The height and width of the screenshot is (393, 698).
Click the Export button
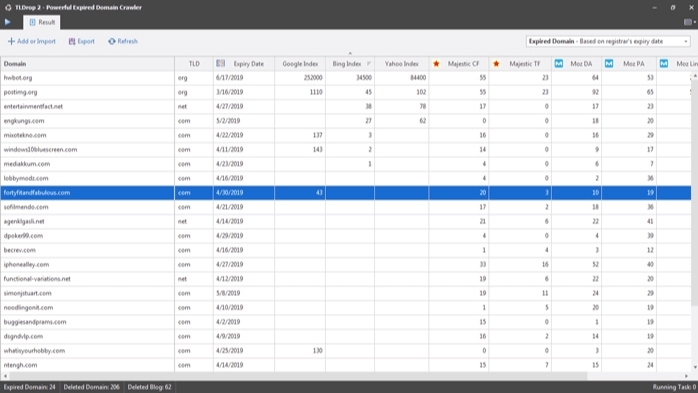click(x=81, y=41)
